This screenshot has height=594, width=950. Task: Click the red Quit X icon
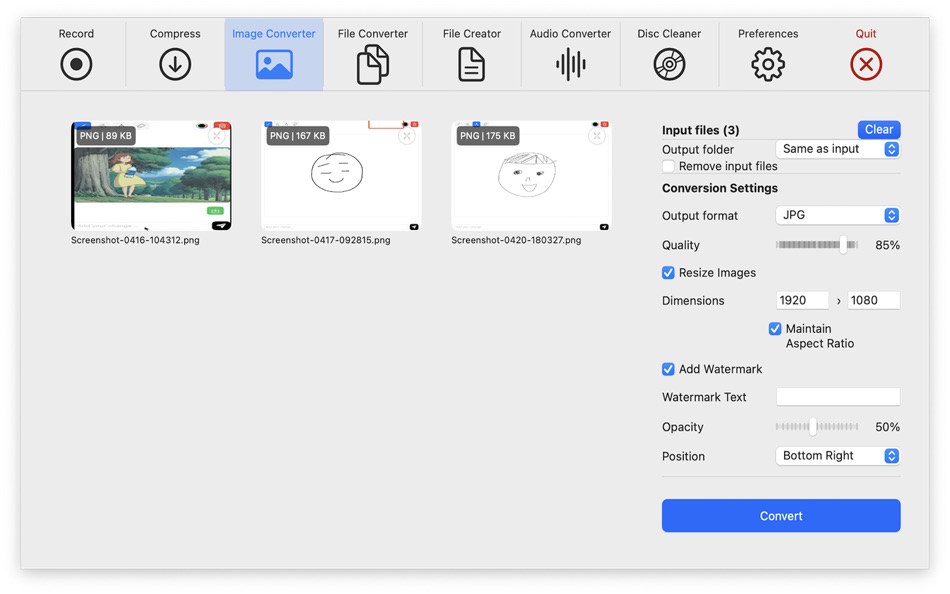(x=866, y=64)
